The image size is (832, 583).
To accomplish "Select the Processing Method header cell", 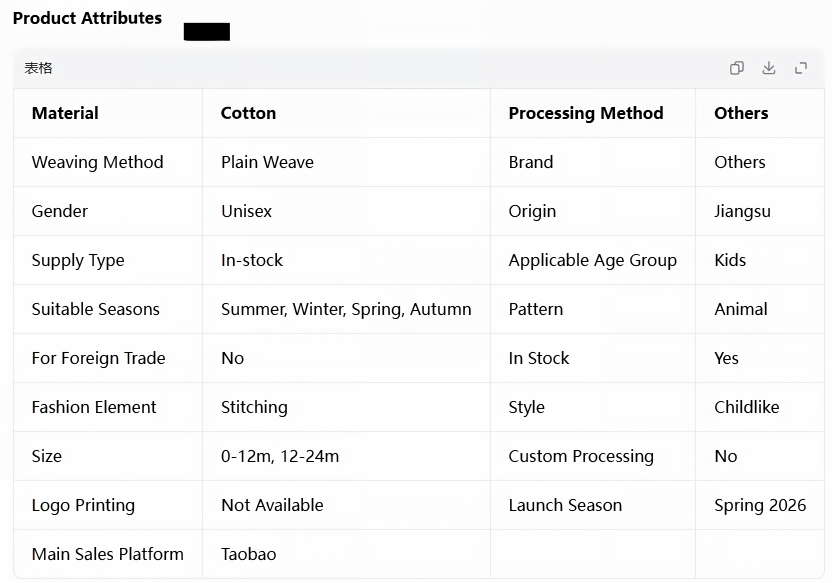I will (593, 113).
